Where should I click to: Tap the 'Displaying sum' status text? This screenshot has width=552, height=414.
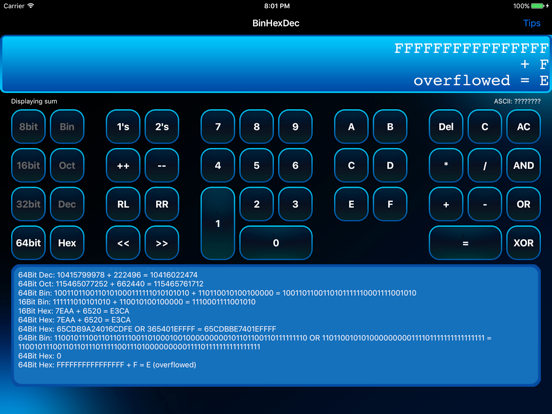click(x=34, y=101)
